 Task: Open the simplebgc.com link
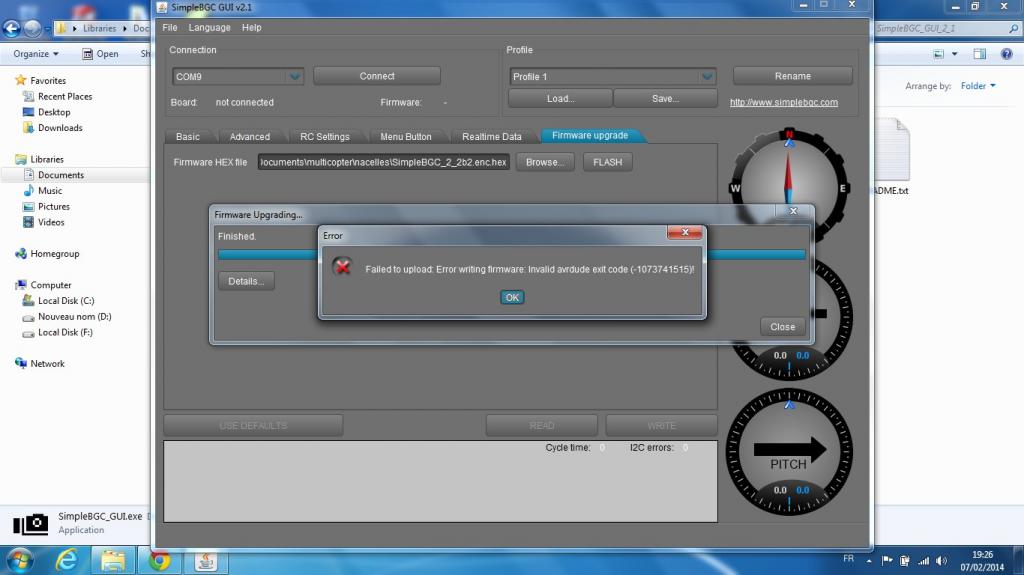click(784, 102)
